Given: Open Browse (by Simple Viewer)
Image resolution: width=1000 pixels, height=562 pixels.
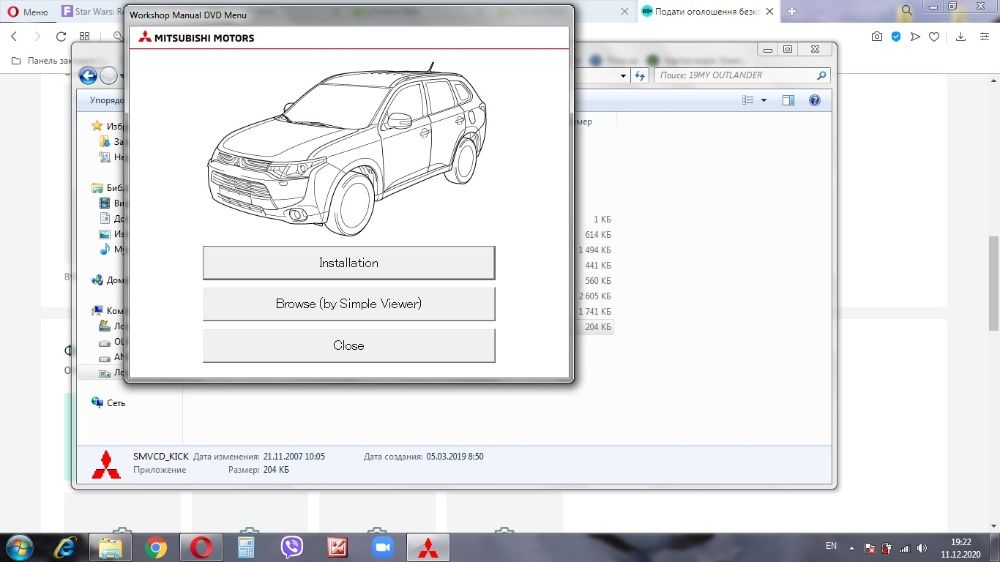Looking at the screenshot, I should [348, 304].
